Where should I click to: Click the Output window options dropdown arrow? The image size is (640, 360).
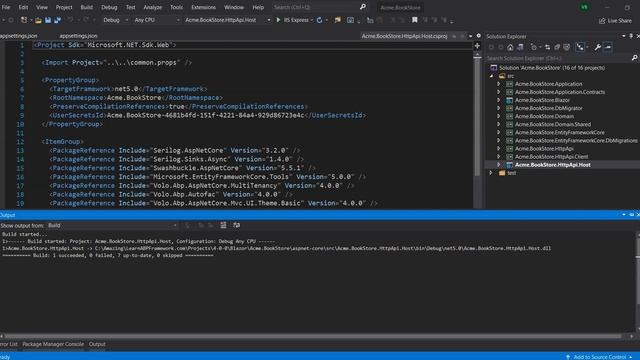[x=624, y=215]
